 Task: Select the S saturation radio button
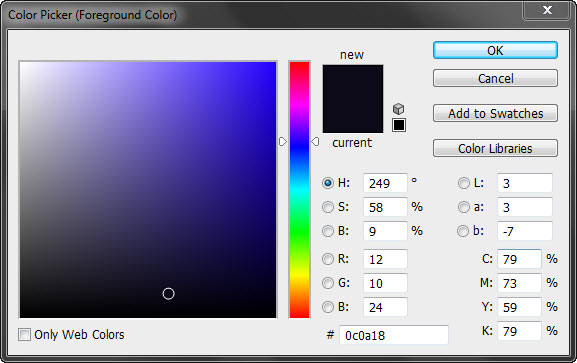(x=328, y=207)
